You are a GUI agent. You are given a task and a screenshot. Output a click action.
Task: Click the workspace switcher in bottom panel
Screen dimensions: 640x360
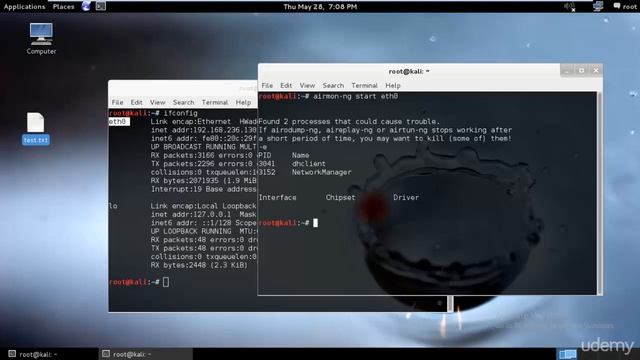point(567,354)
